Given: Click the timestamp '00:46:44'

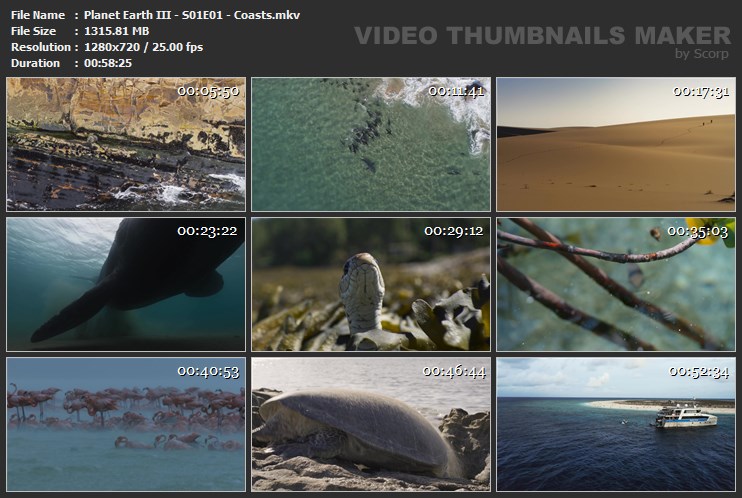Looking at the screenshot, I should tap(454, 372).
